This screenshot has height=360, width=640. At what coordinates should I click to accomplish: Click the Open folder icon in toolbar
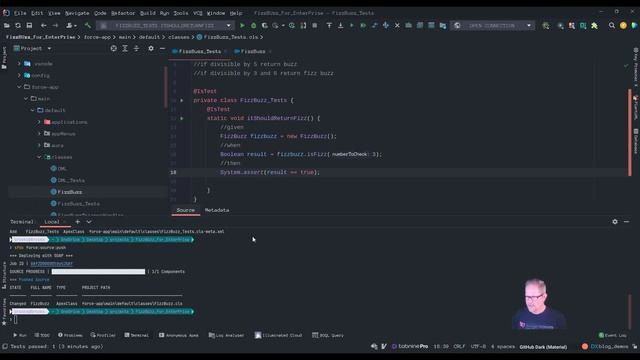pos(7,25)
